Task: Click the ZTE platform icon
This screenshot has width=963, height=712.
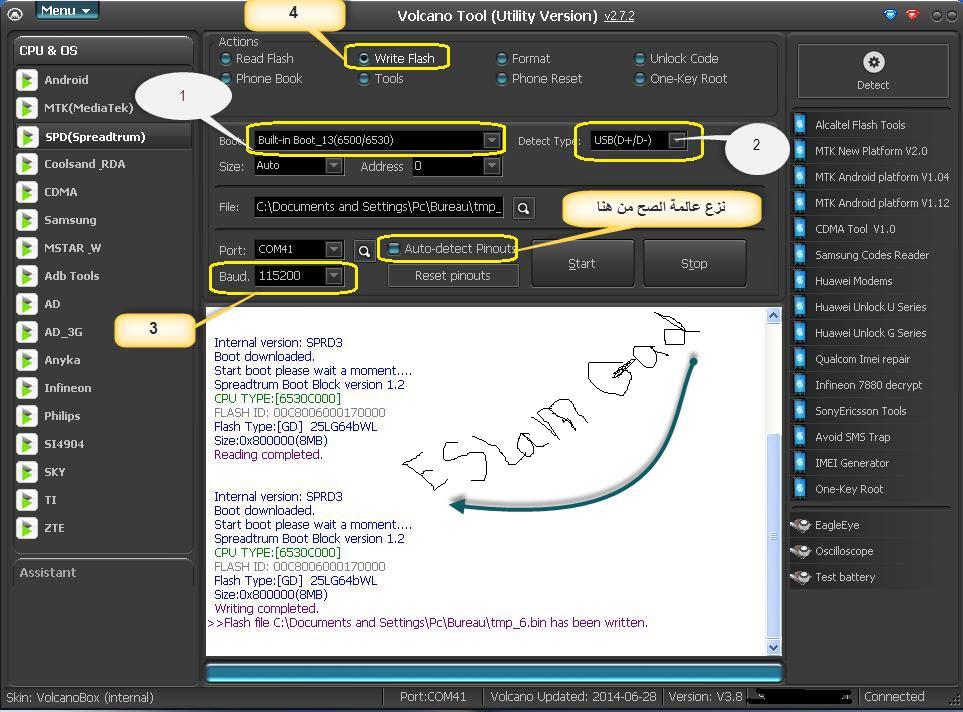Action: pyautogui.click(x=26, y=528)
